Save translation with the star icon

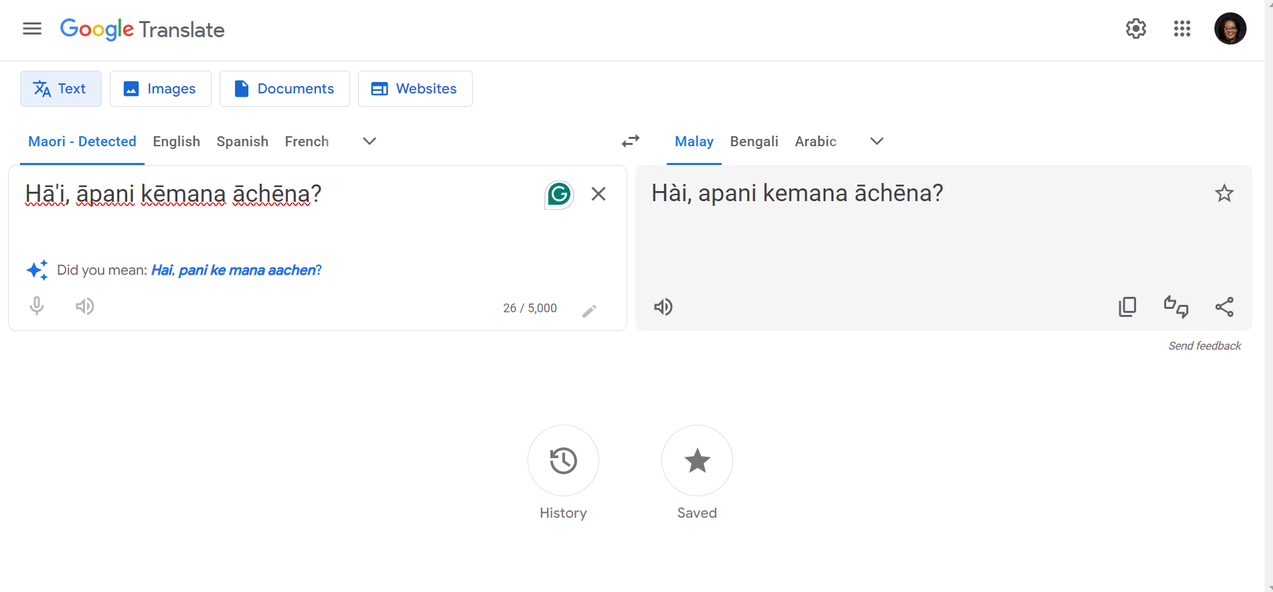(x=1224, y=194)
